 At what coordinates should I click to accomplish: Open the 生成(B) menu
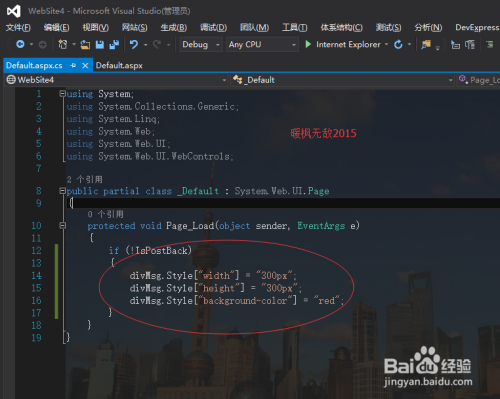tap(173, 28)
